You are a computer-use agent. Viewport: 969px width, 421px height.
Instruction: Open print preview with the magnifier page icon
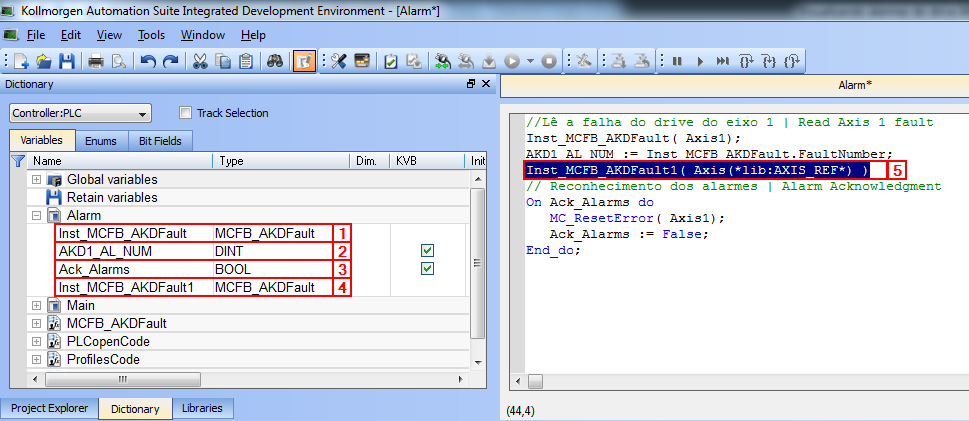[119, 61]
